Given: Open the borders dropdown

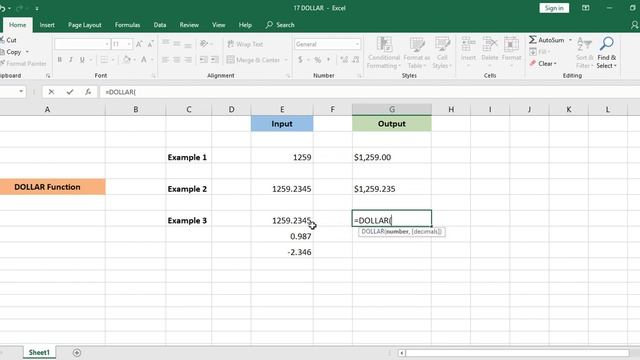Looking at the screenshot, I should tap(113, 60).
